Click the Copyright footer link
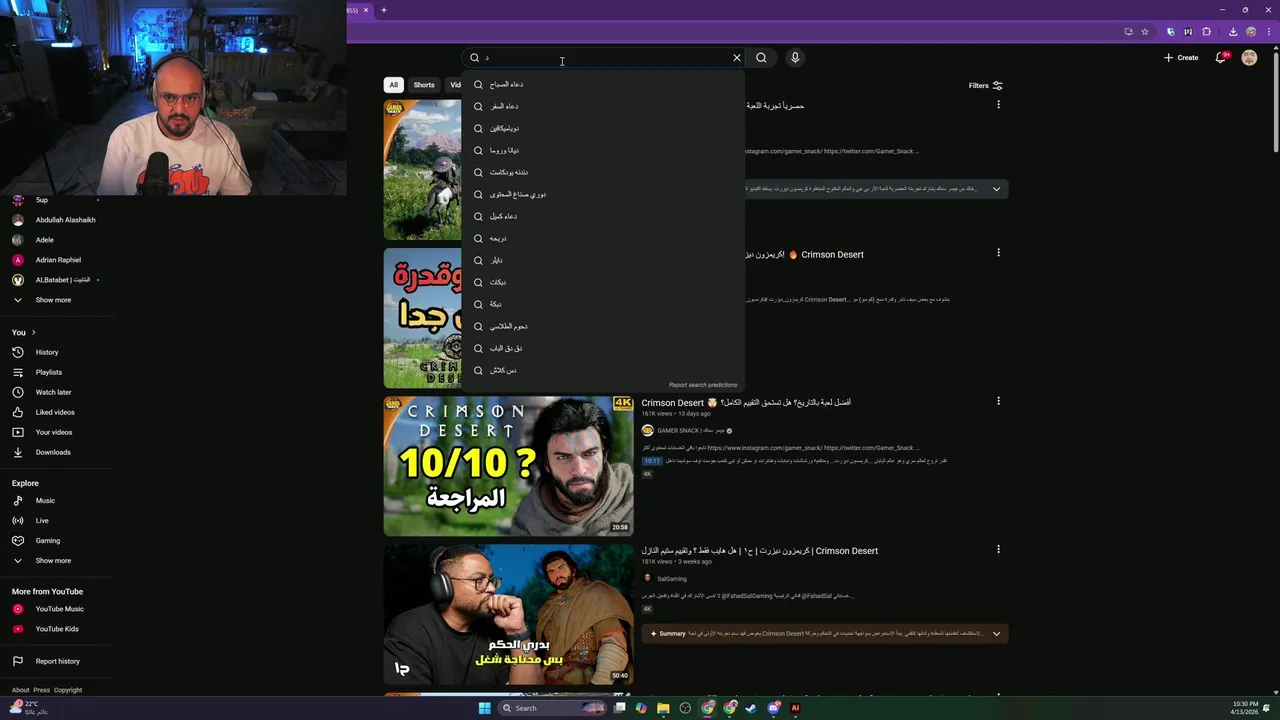Screen dimensions: 1280x720 coord(68,690)
